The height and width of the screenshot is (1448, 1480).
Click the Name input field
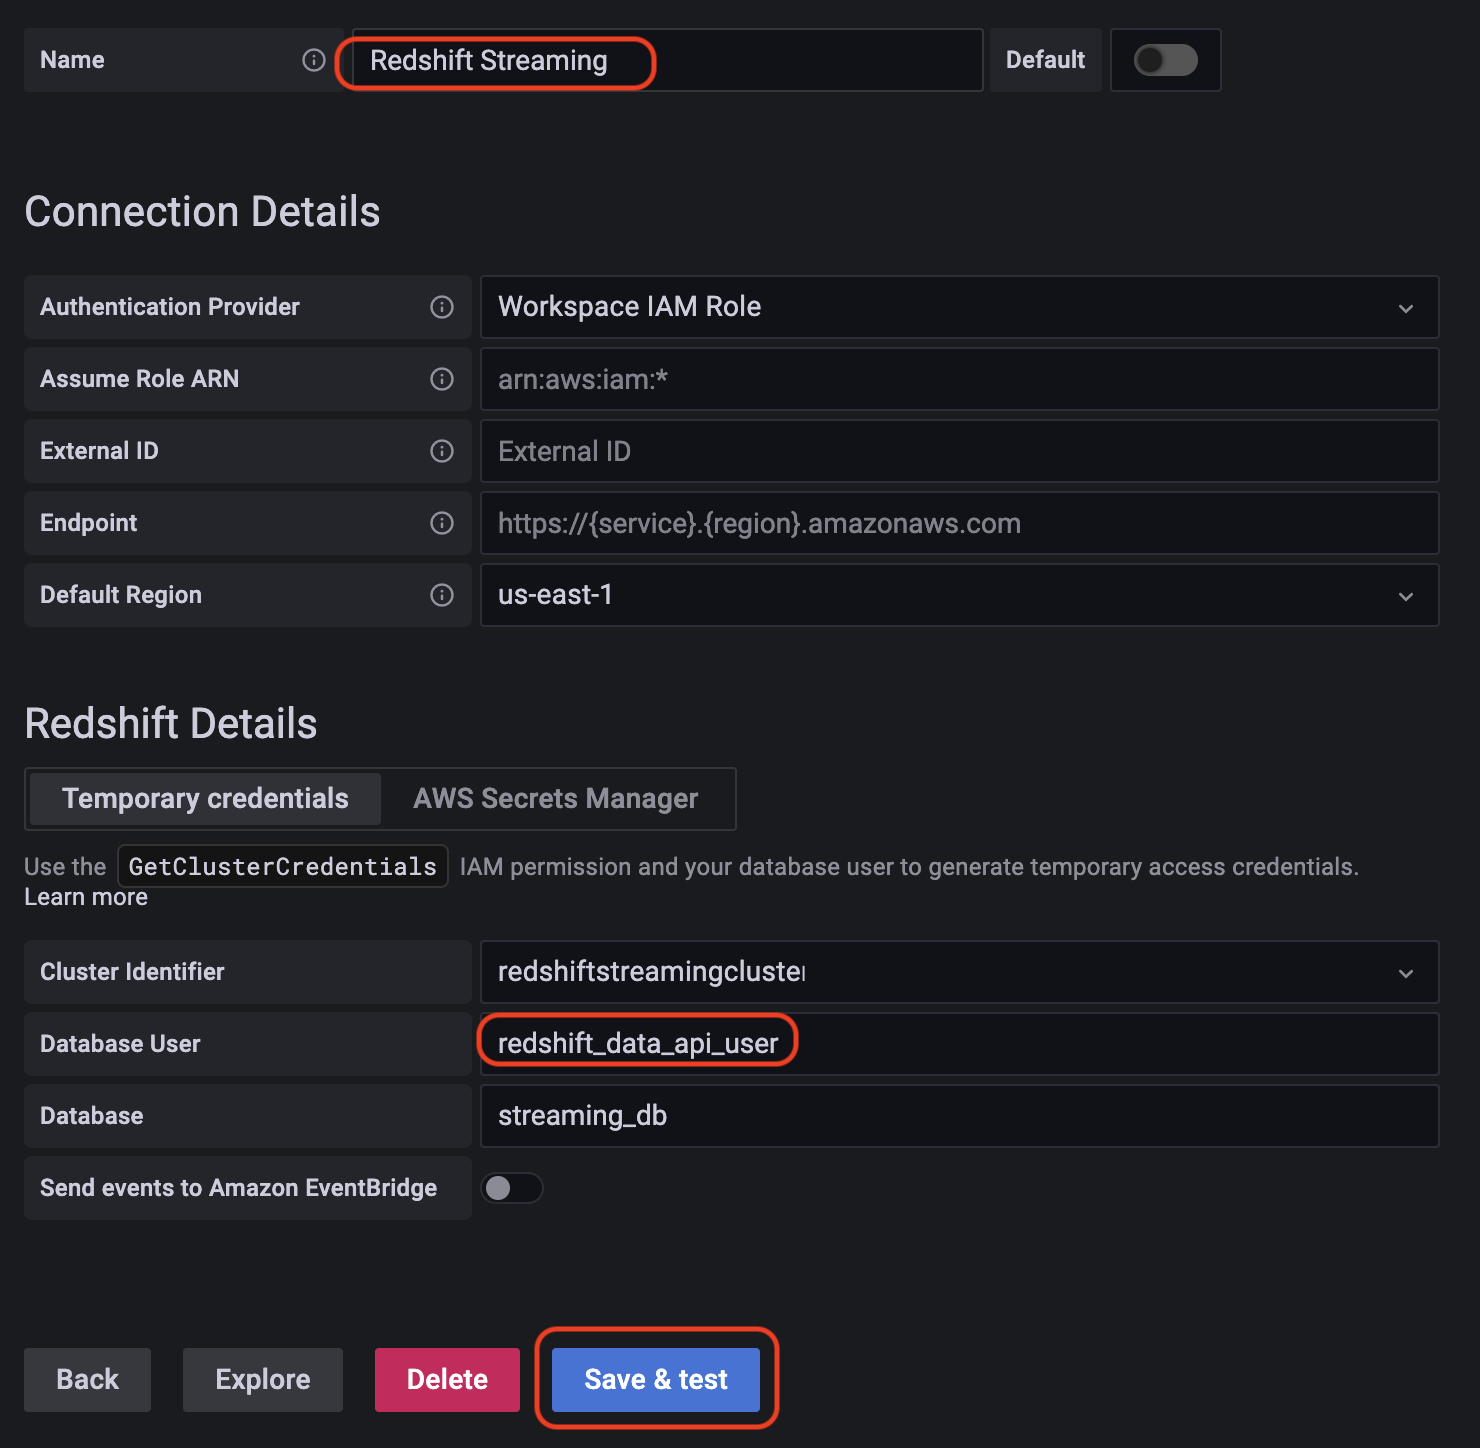pyautogui.click(x=667, y=60)
